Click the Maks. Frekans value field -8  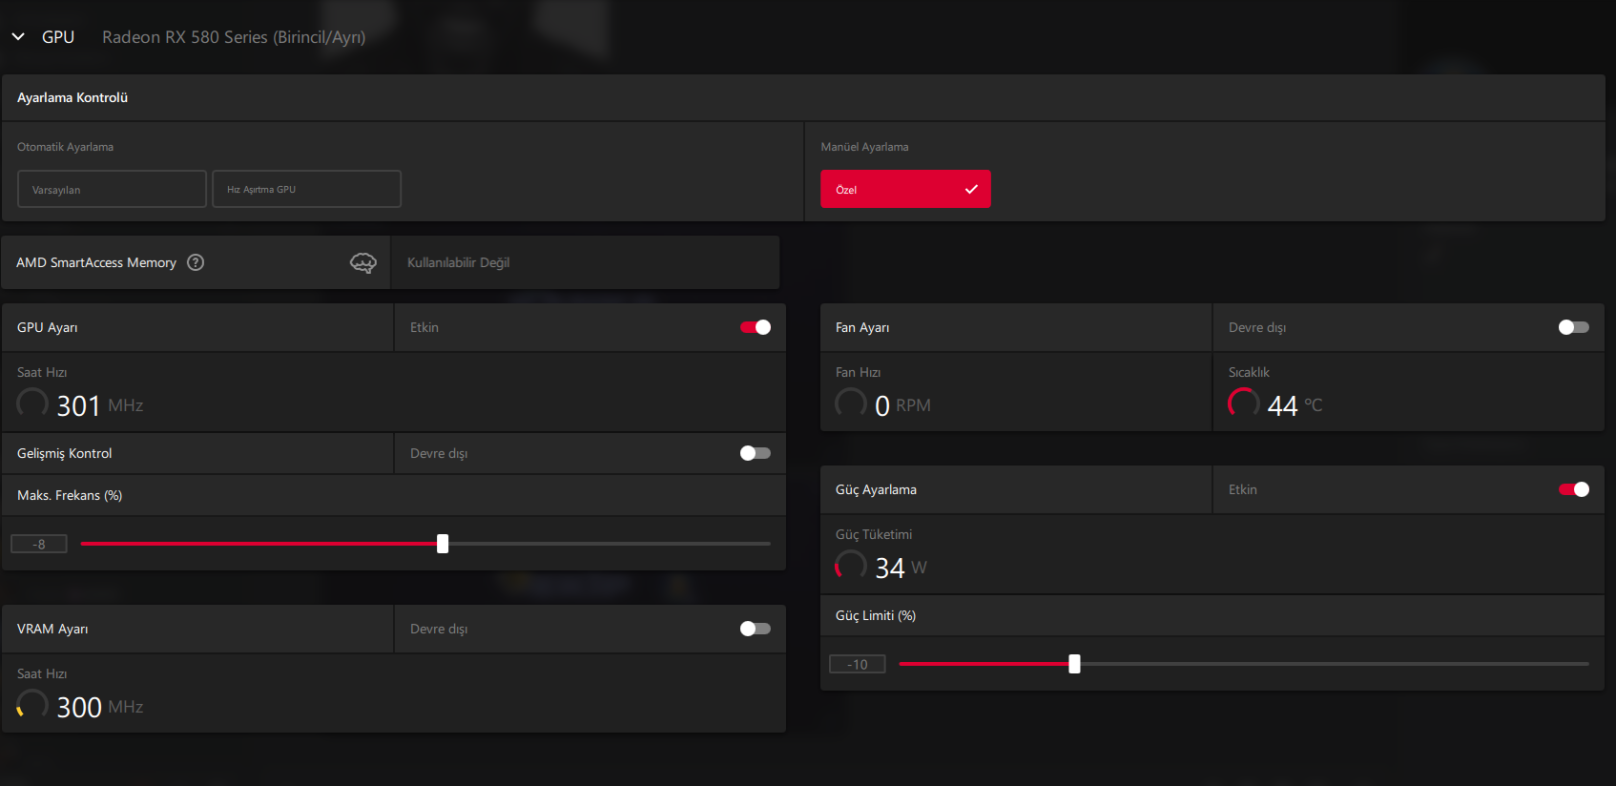[39, 544]
